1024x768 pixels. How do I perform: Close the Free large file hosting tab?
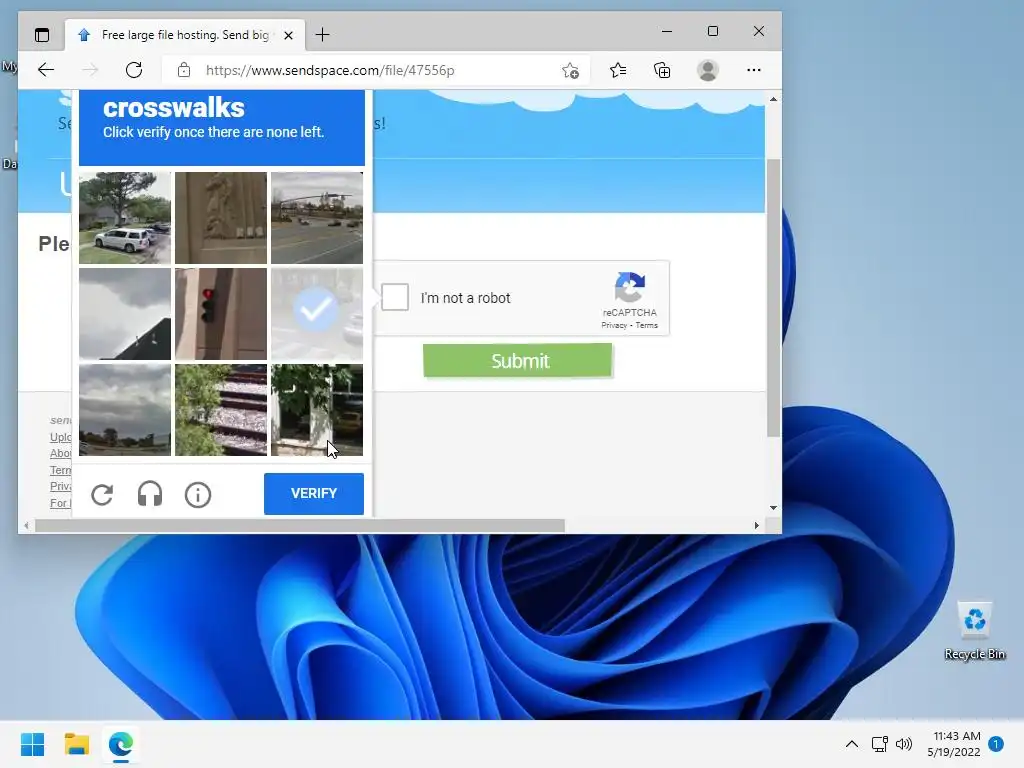click(288, 35)
